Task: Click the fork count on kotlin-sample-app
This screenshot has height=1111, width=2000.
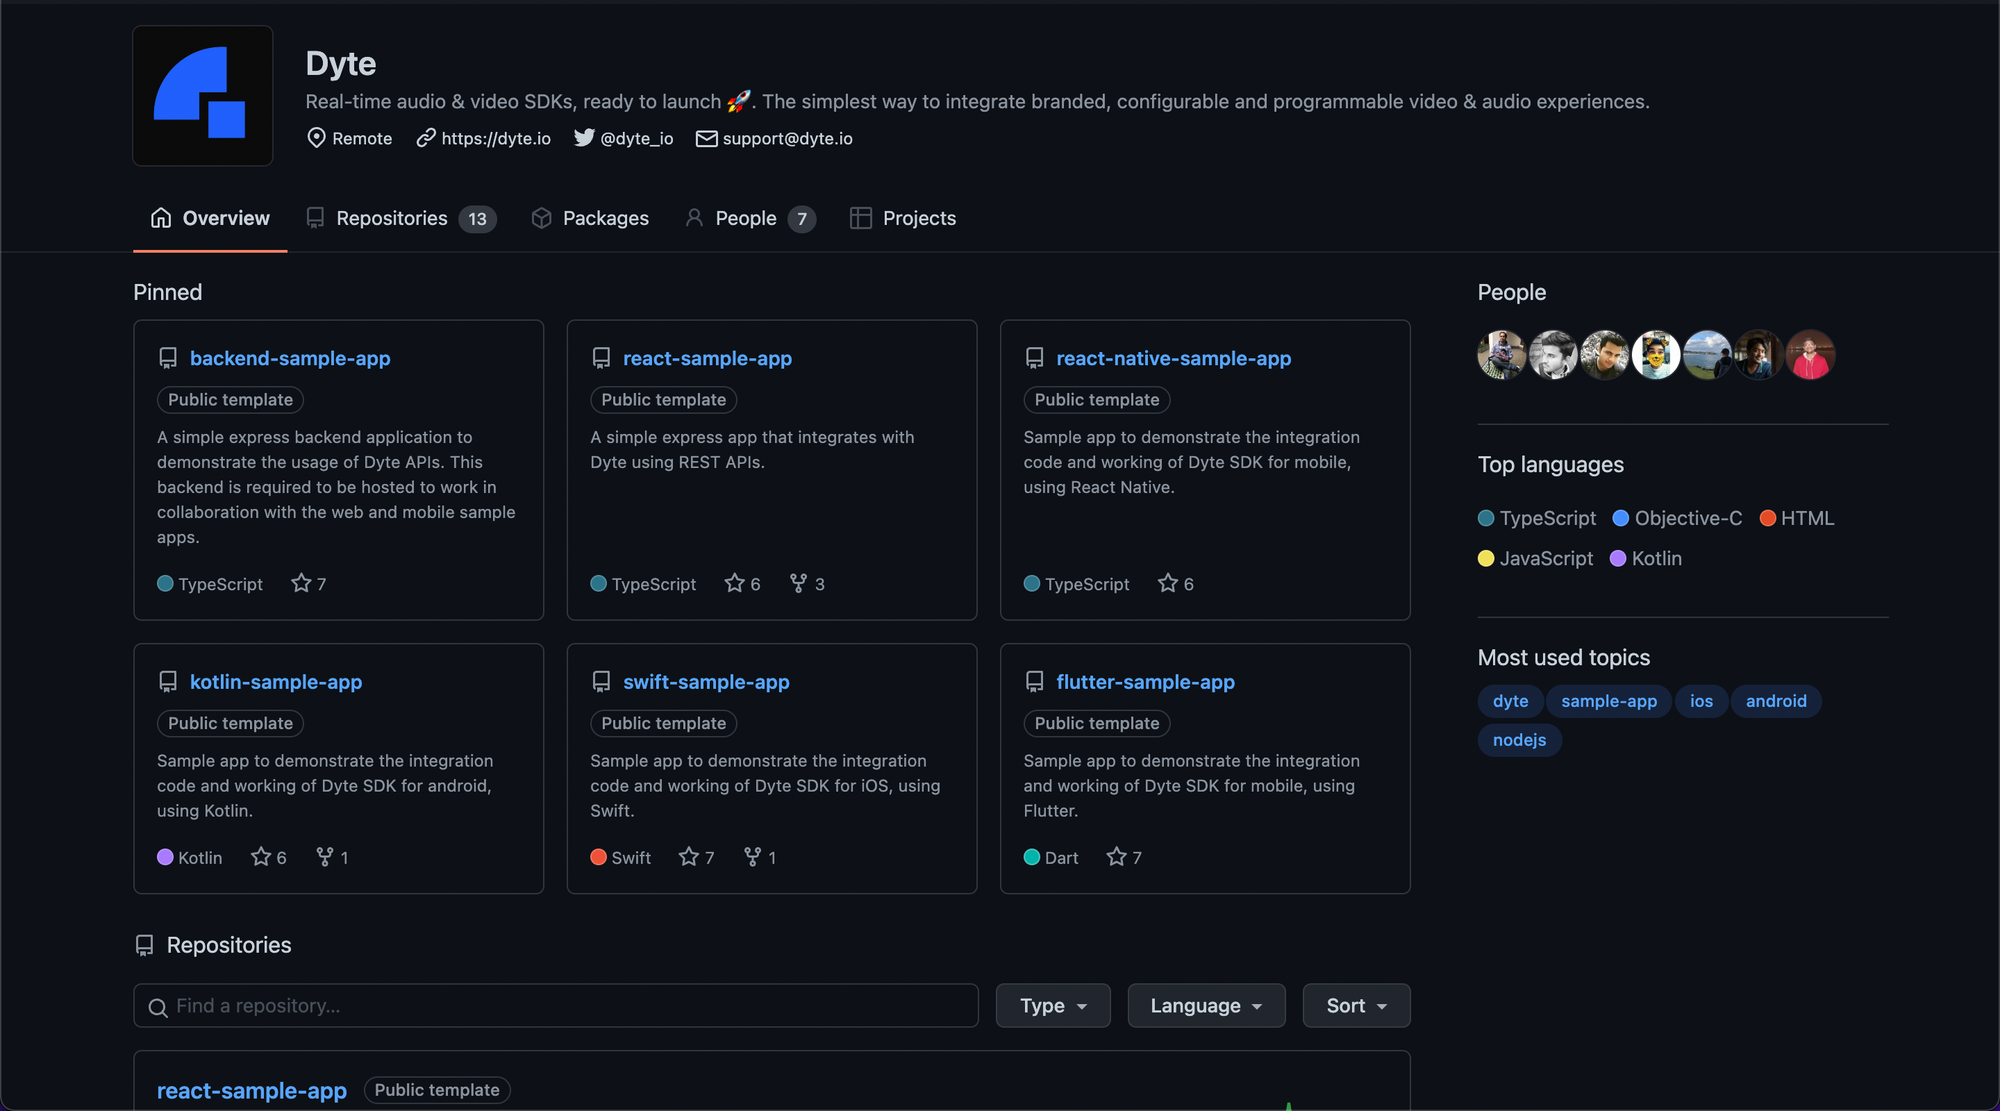Action: 332,857
